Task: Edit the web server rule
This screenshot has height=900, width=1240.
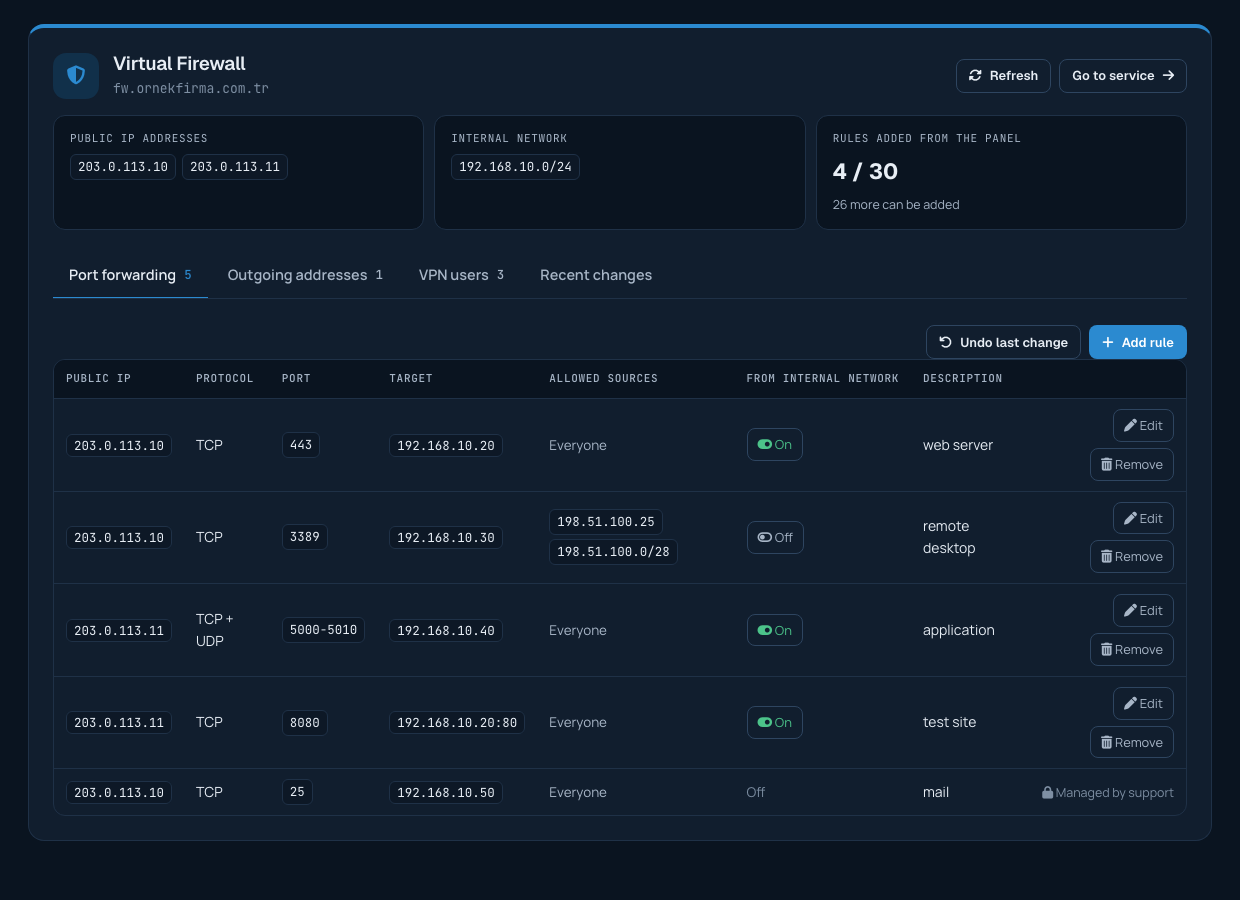Action: tap(1143, 426)
